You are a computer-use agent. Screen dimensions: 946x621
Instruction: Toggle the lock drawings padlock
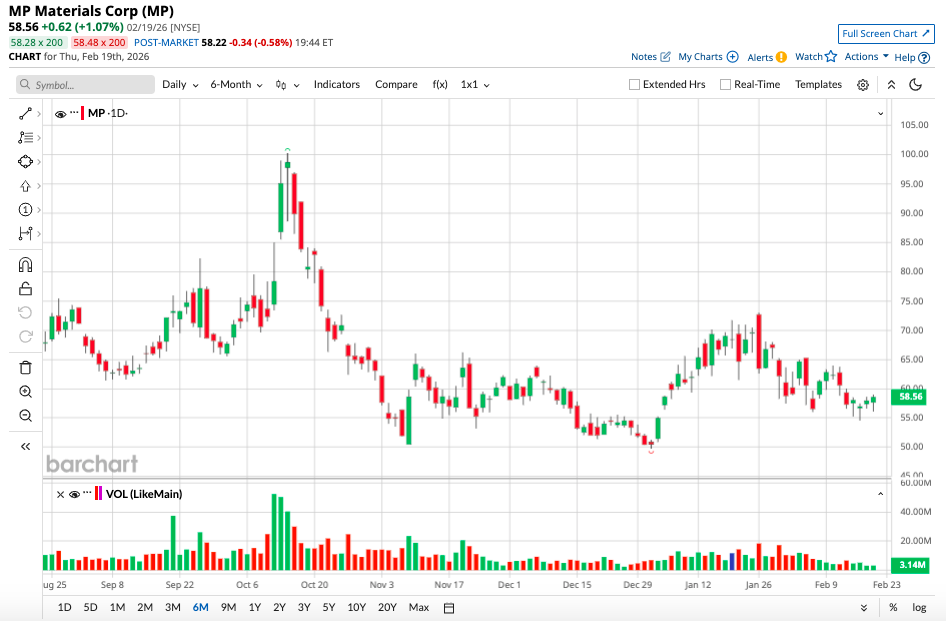coord(25,288)
